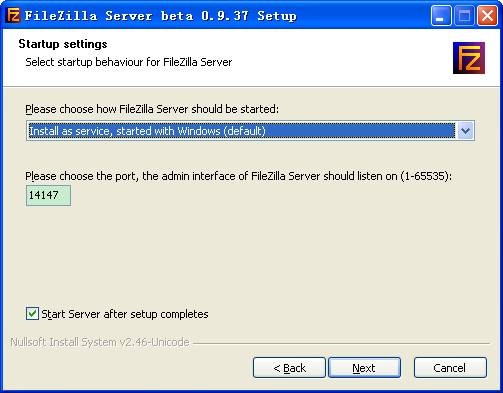Screen dimensions: 503x393
Task: Click the 'Nullsoft Install System v2.46-Unicode' text
Action: [100, 342]
